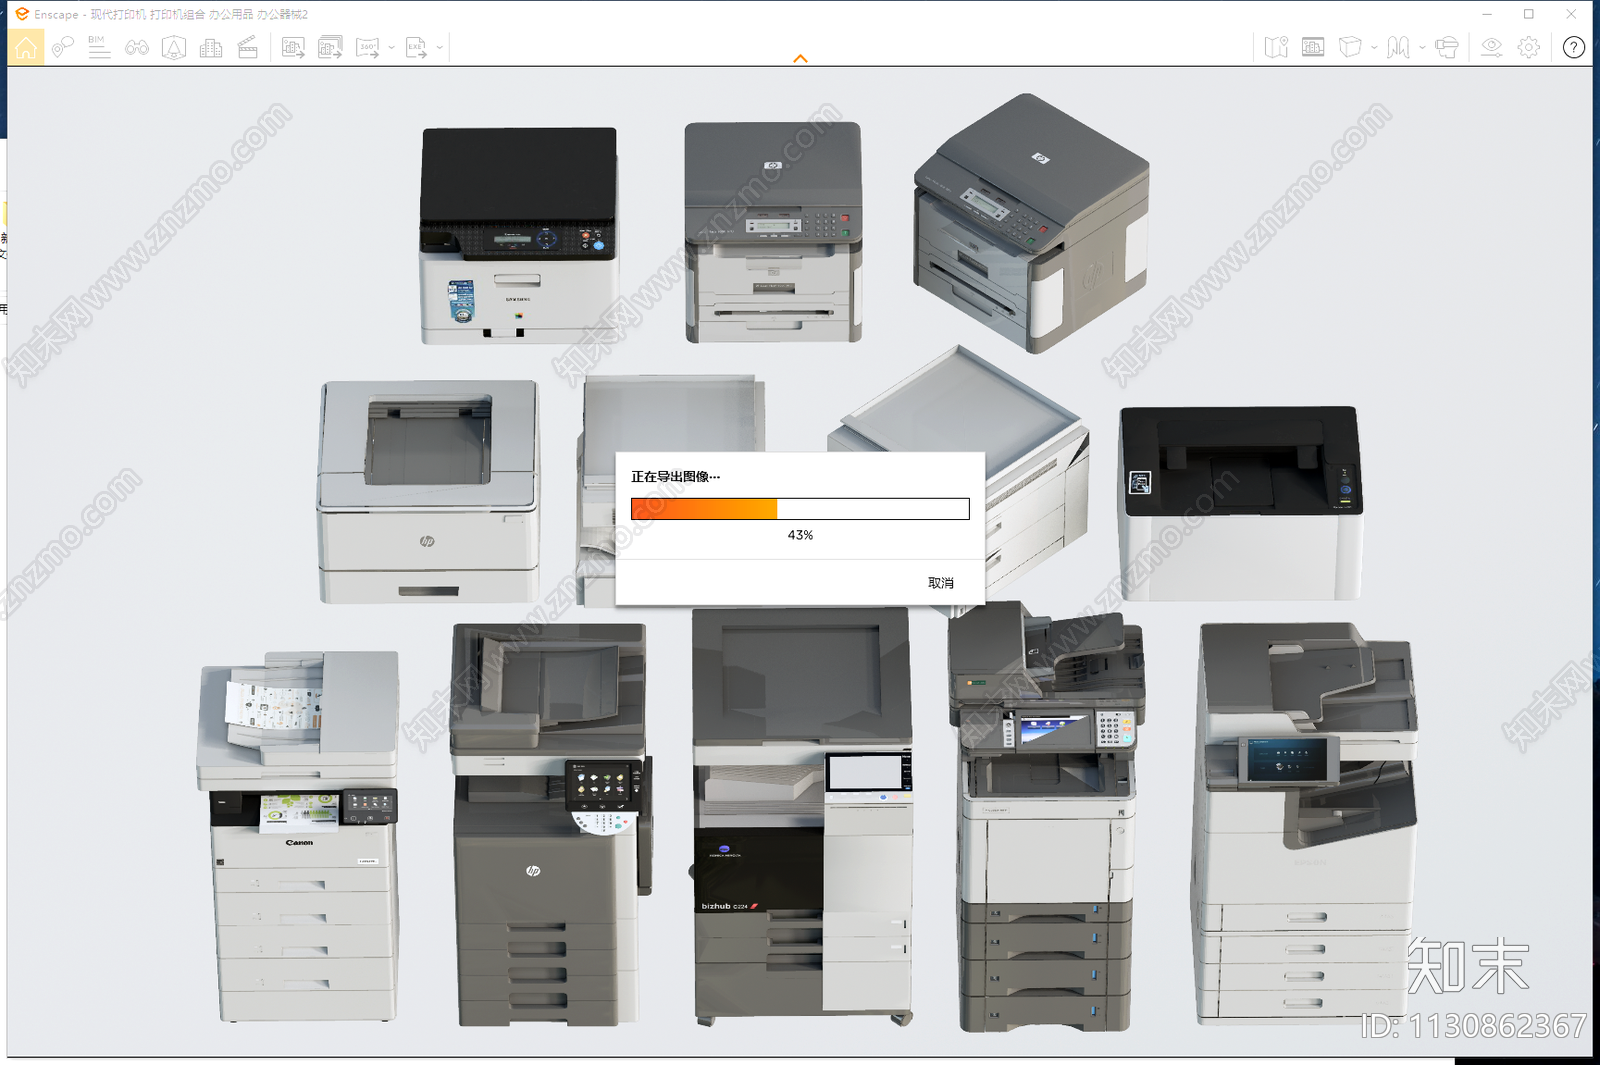The width and height of the screenshot is (1600, 1065).
Task: Click the export progress bar at 43%
Action: 800,509
